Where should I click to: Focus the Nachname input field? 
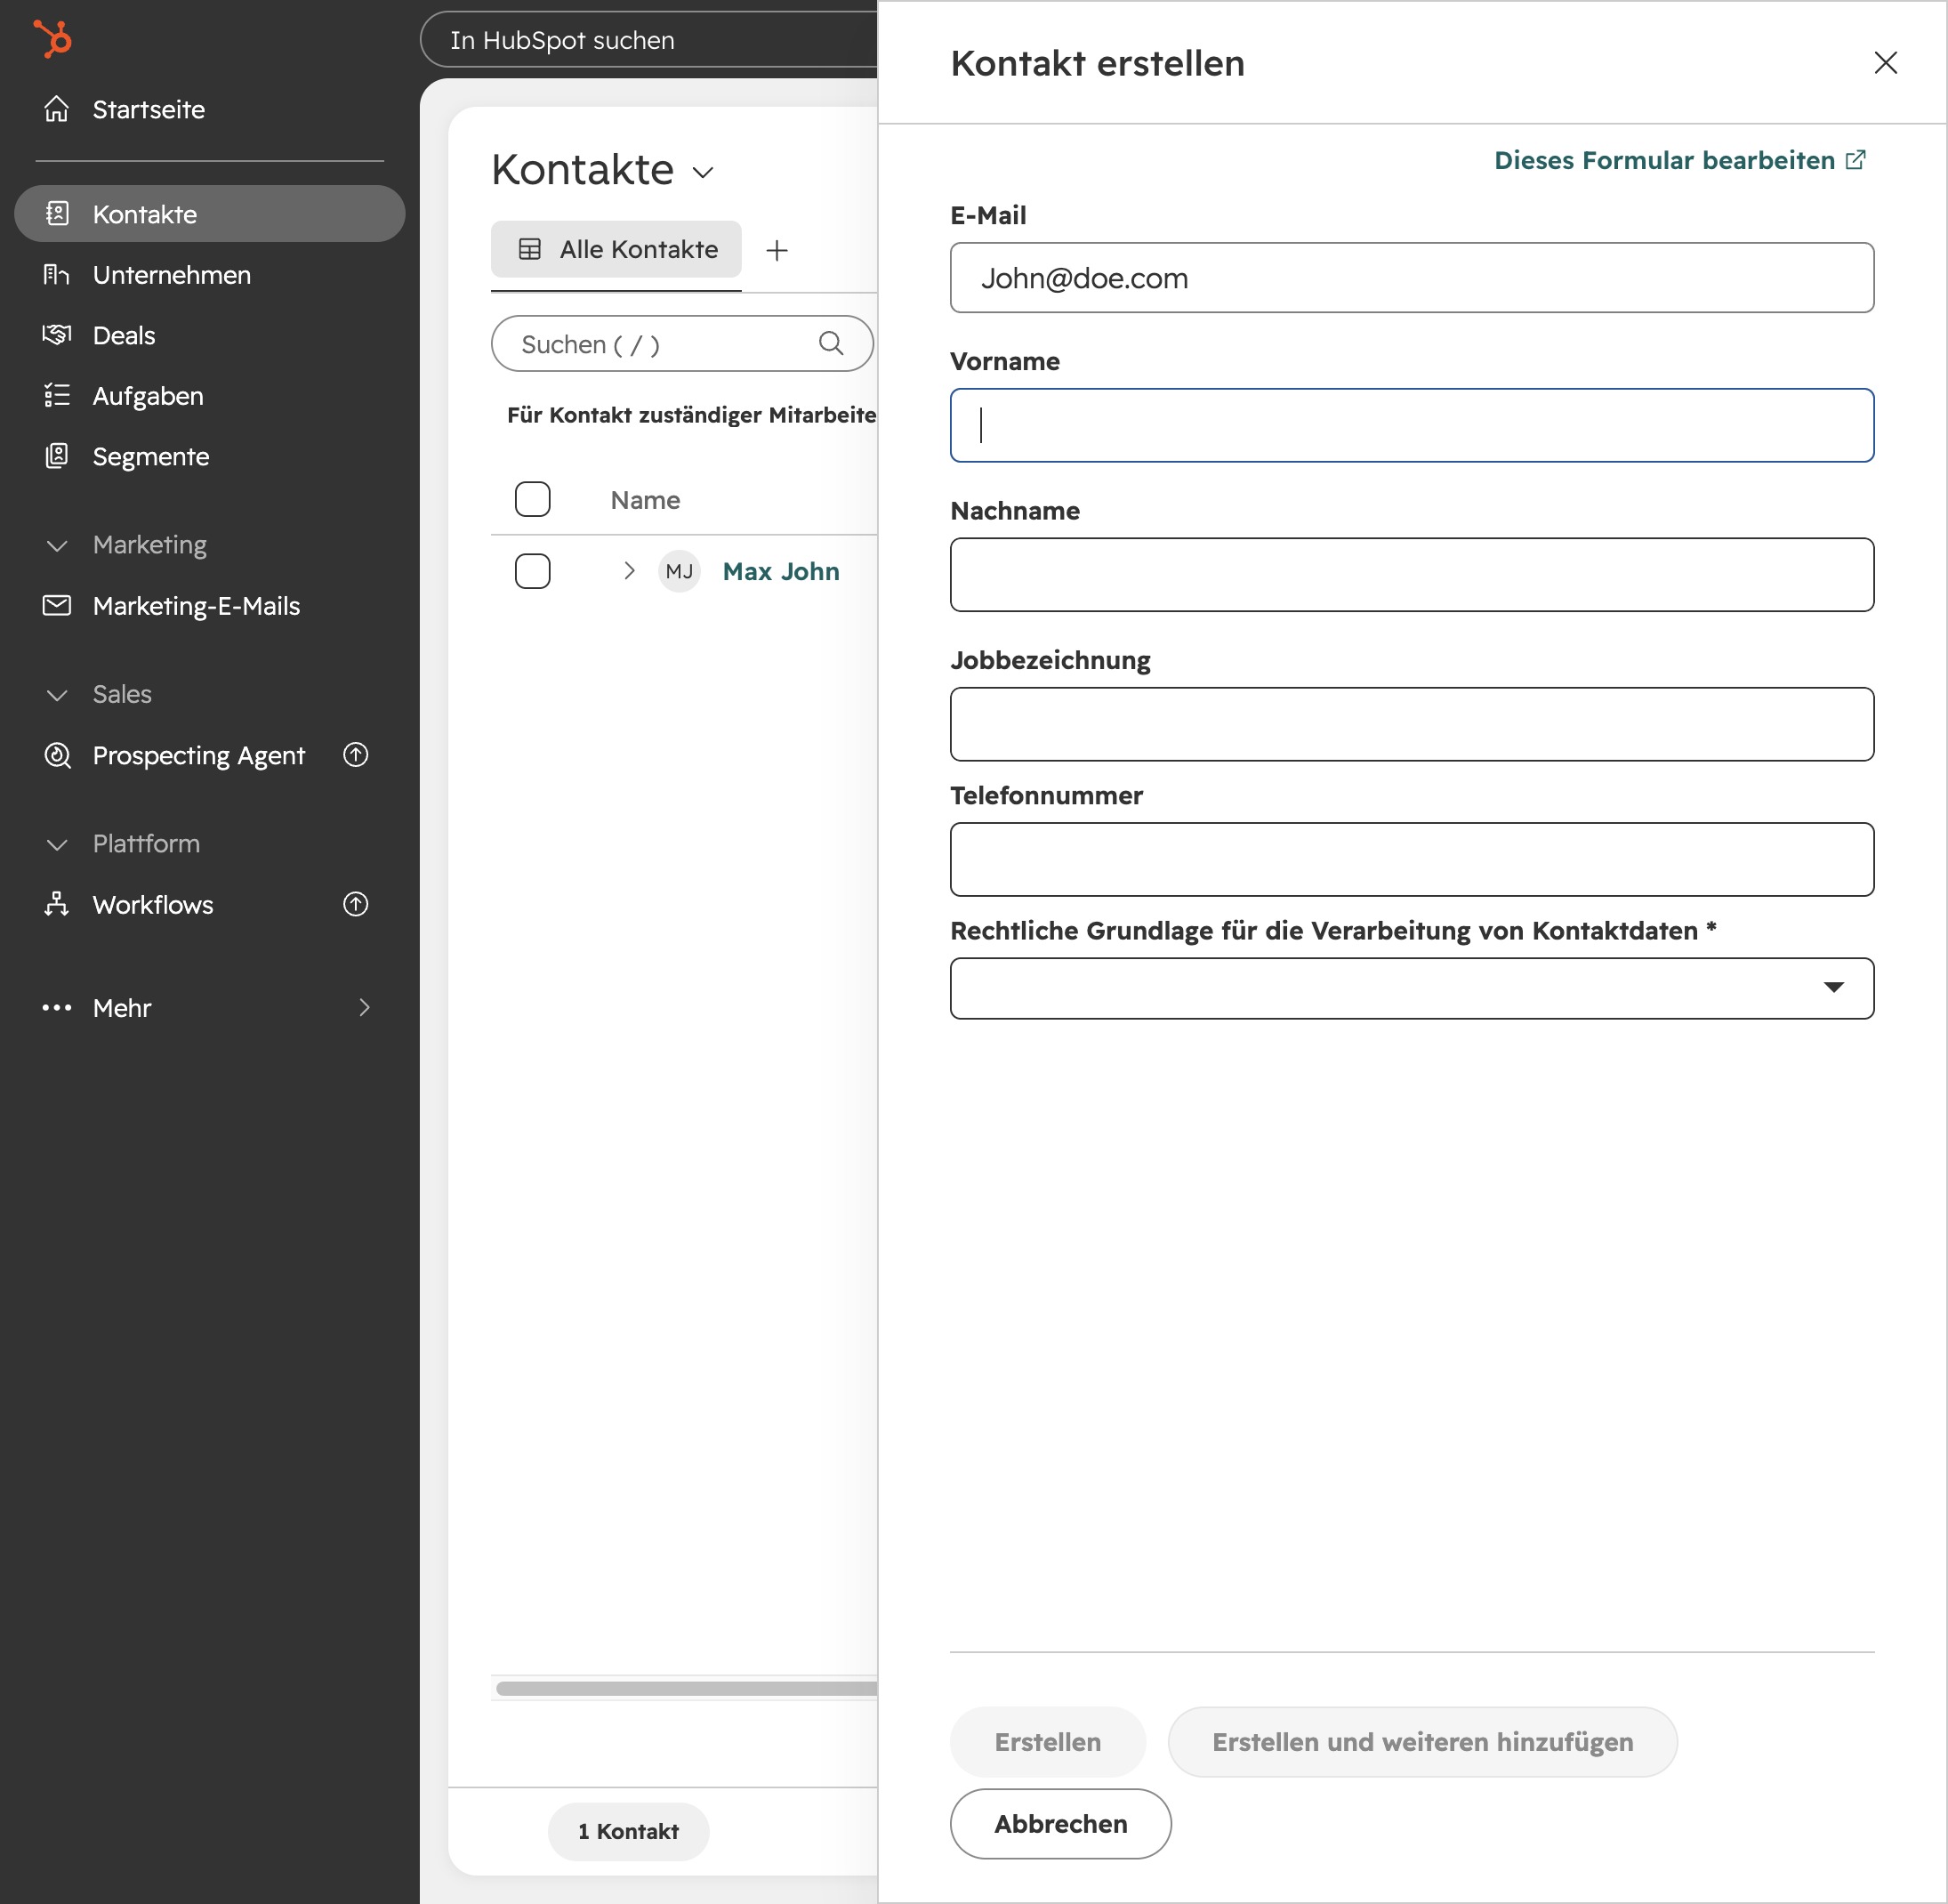(x=1411, y=574)
